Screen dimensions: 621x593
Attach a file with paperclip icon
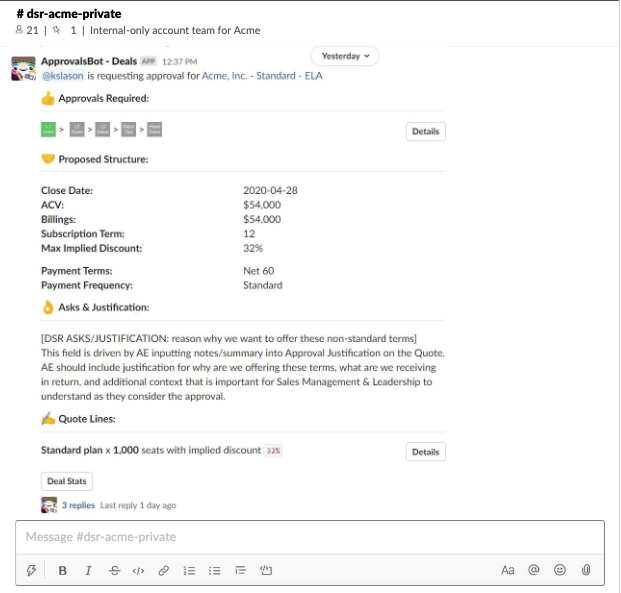tap(586, 570)
